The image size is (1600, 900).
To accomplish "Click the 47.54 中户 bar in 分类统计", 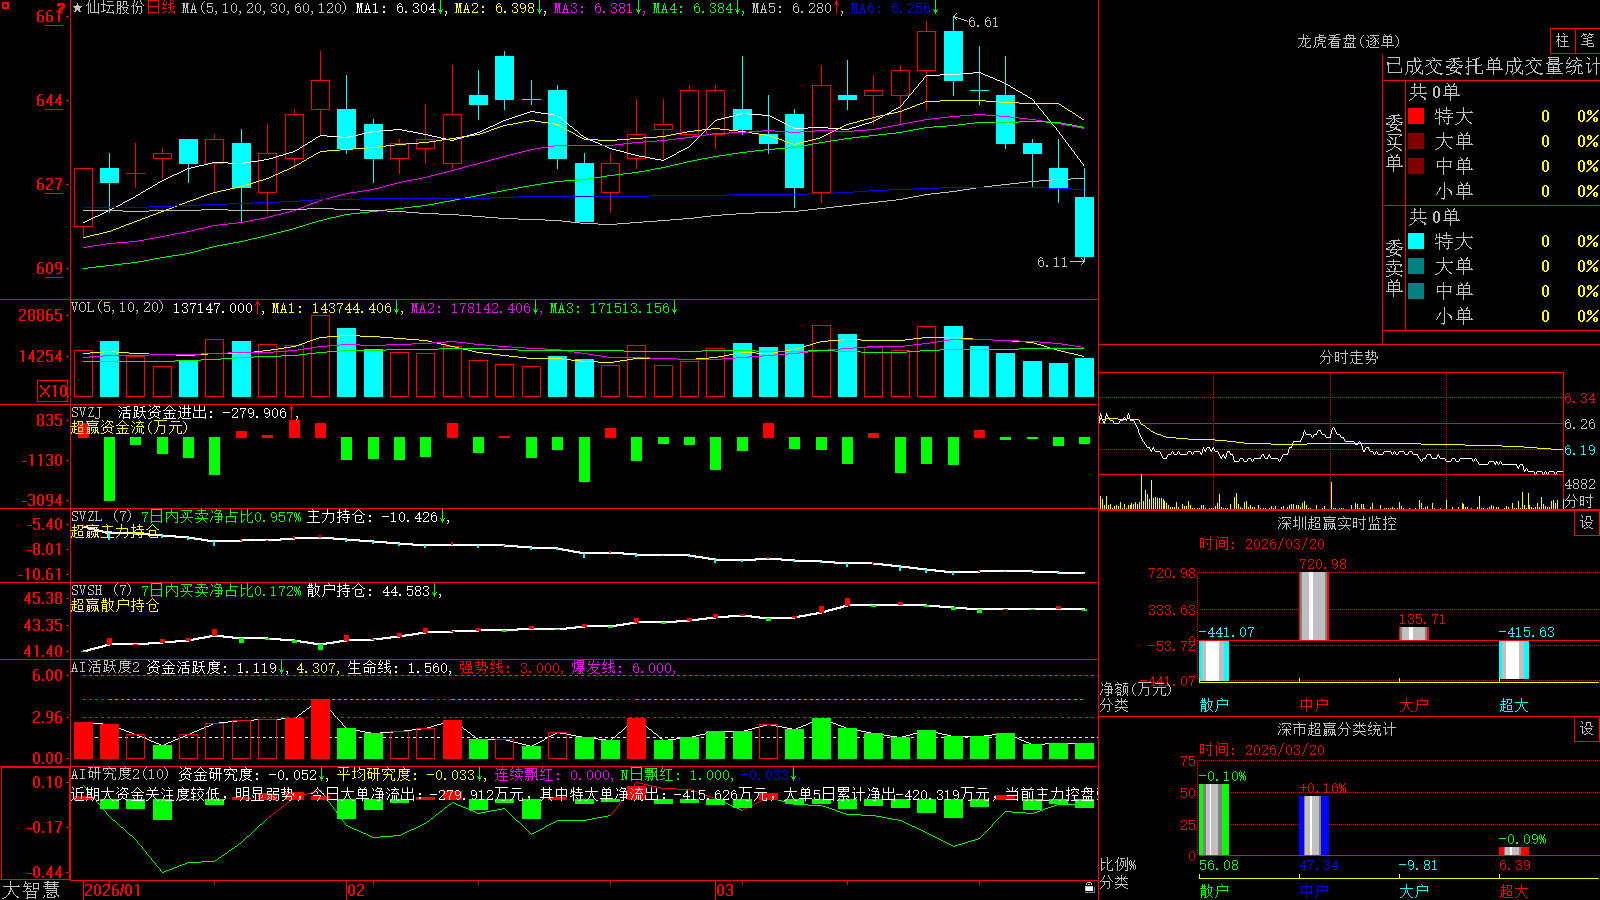I will [x=1314, y=826].
